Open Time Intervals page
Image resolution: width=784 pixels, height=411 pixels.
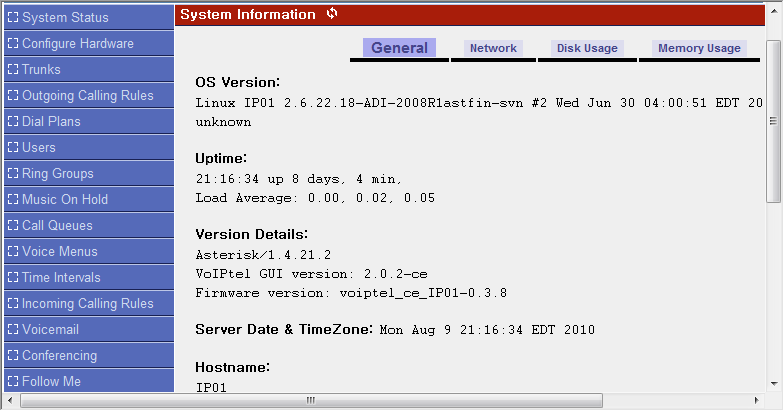tap(89, 277)
